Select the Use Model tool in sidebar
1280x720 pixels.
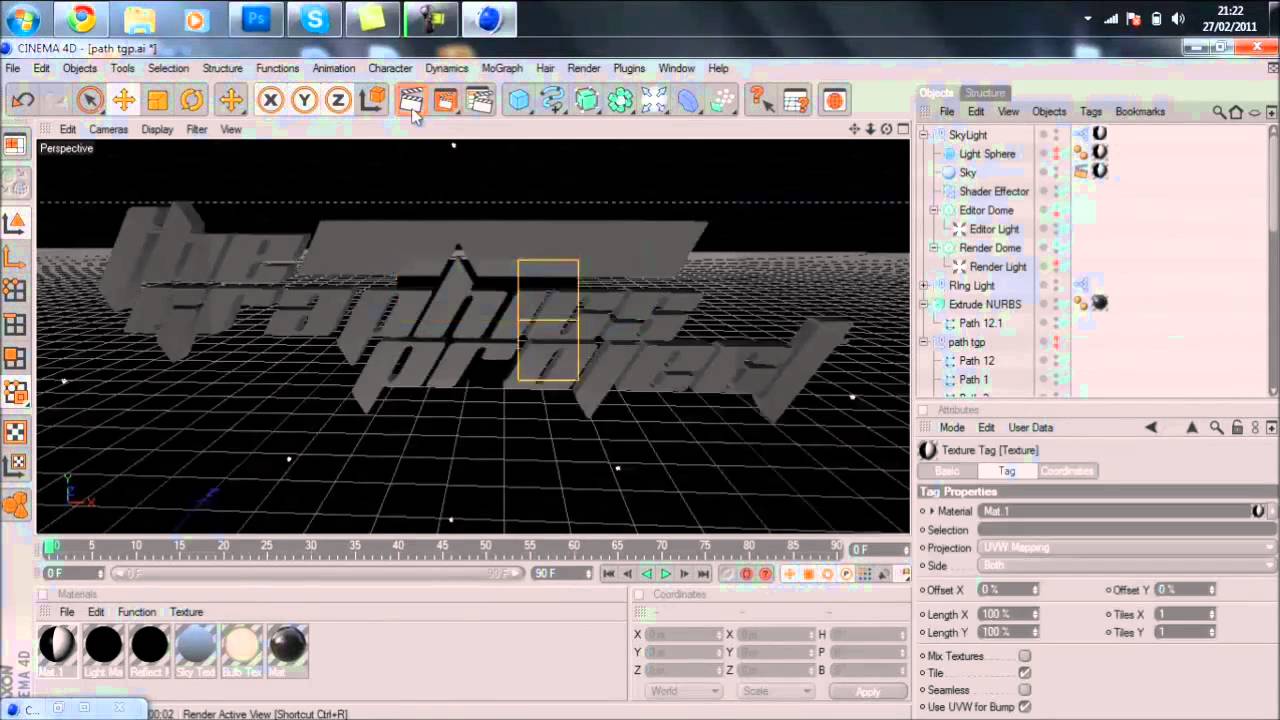(16, 222)
